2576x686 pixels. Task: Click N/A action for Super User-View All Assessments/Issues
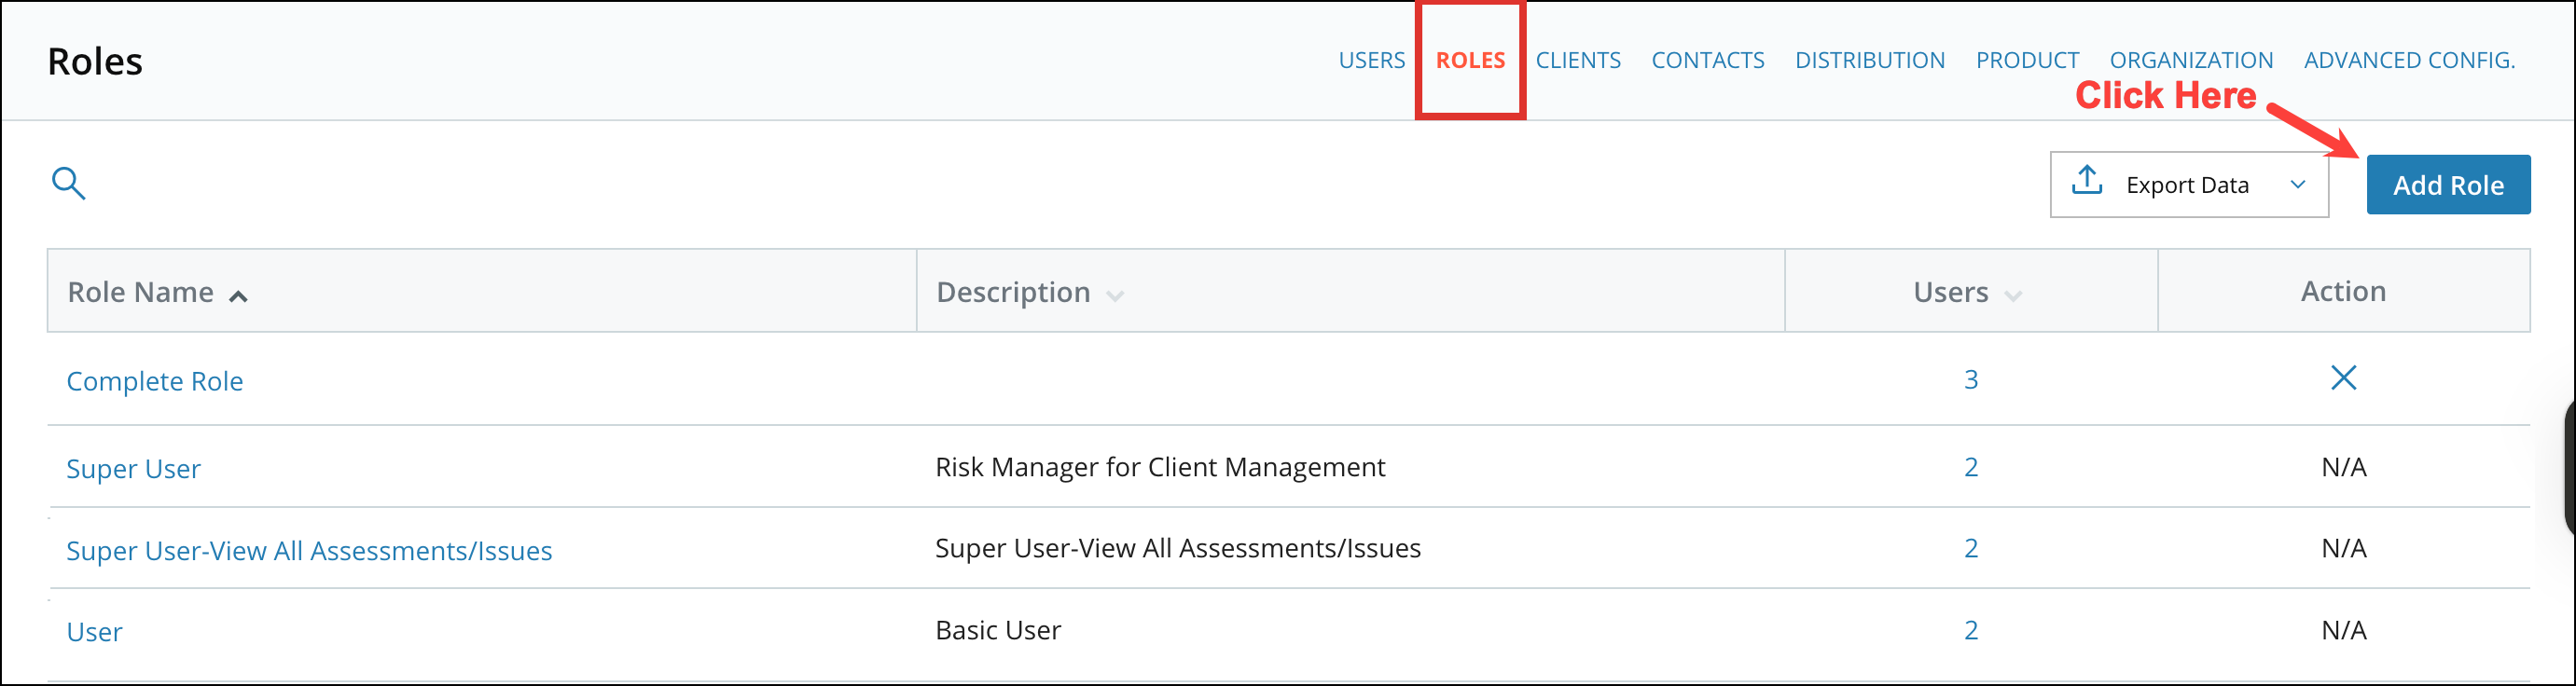tap(2343, 548)
